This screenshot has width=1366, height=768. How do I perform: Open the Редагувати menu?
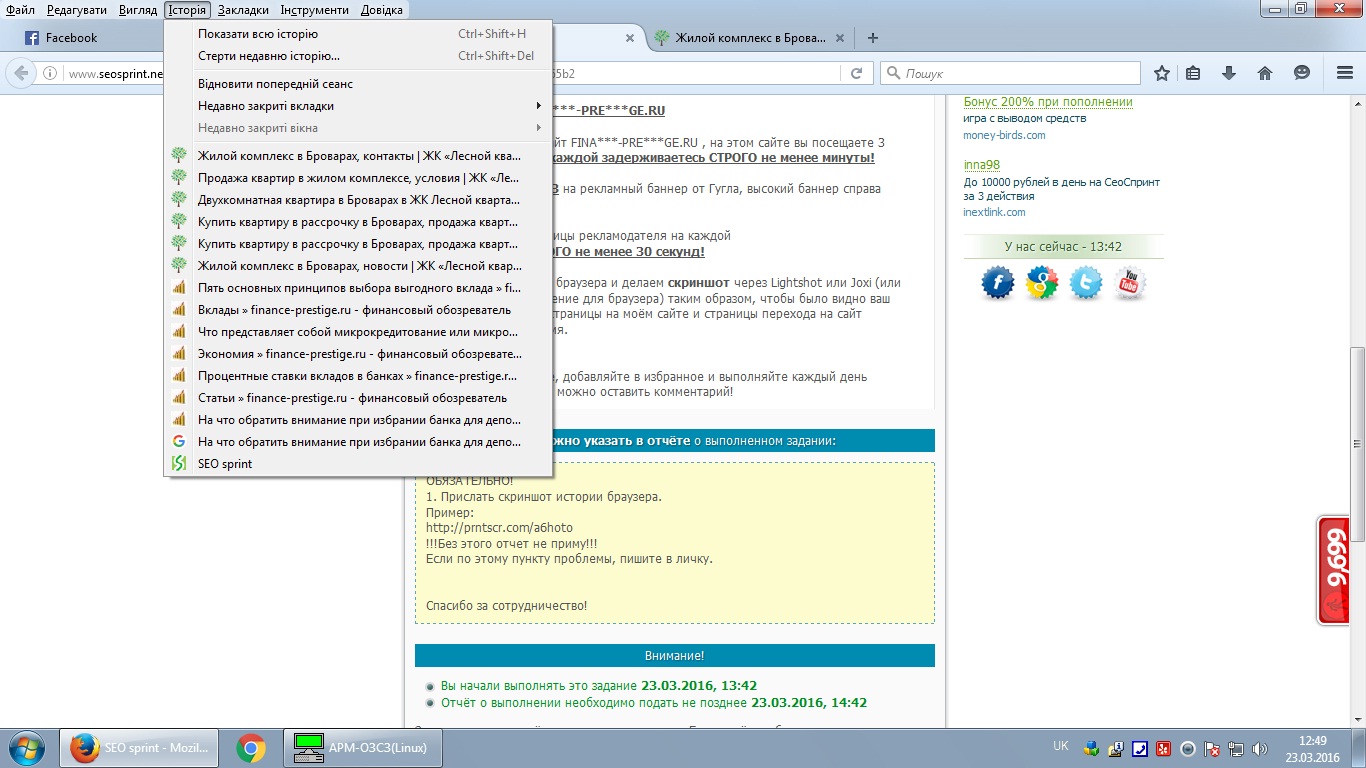pos(77,10)
